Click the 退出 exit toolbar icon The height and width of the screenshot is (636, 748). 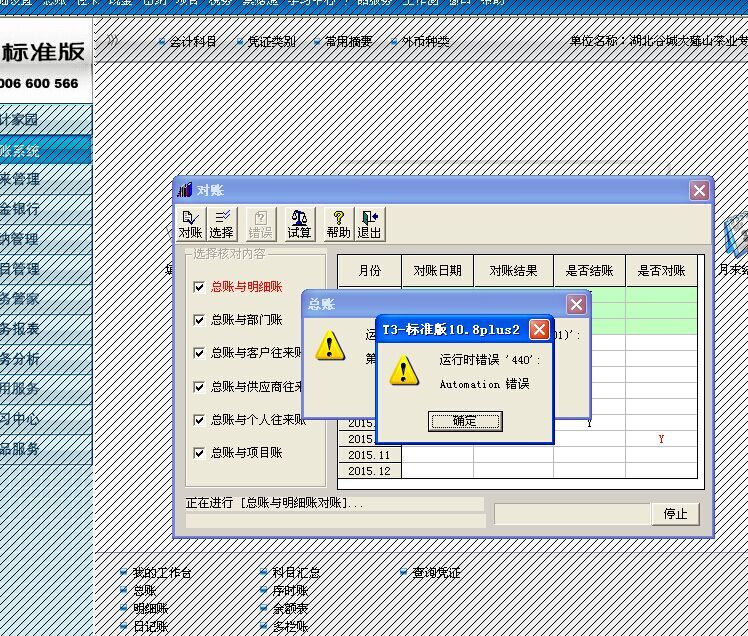point(369,224)
